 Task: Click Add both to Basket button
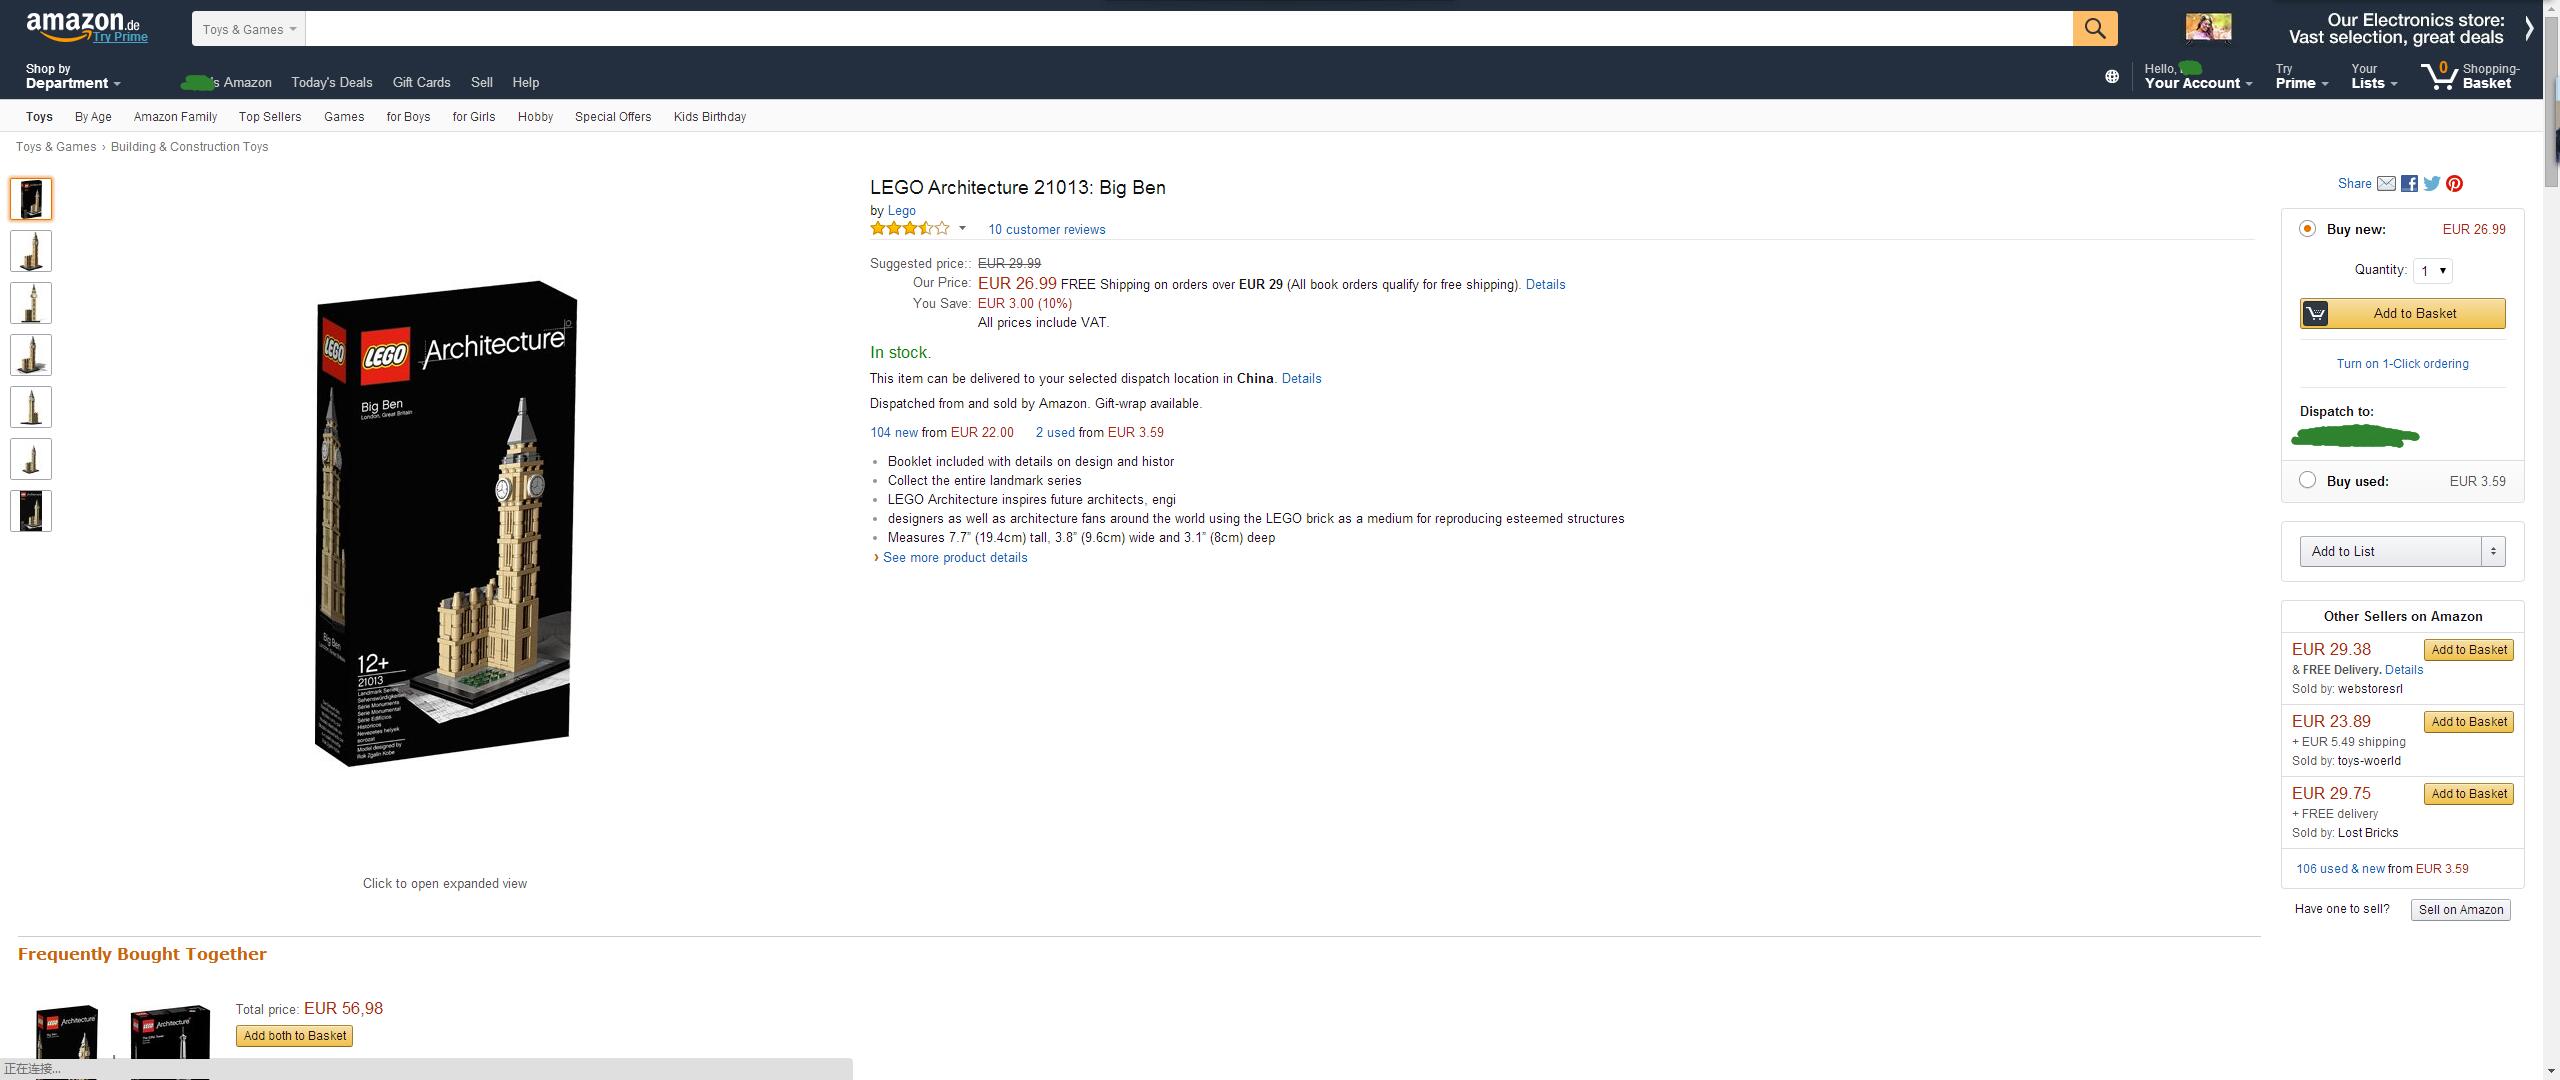294,1036
